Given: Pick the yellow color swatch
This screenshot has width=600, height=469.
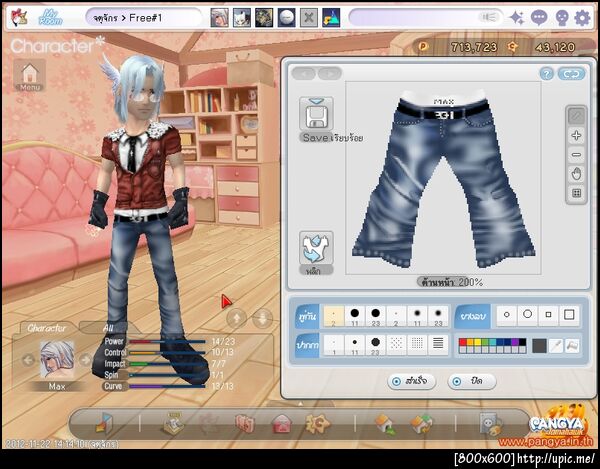Looking at the screenshot, I should pyautogui.click(x=477, y=342).
